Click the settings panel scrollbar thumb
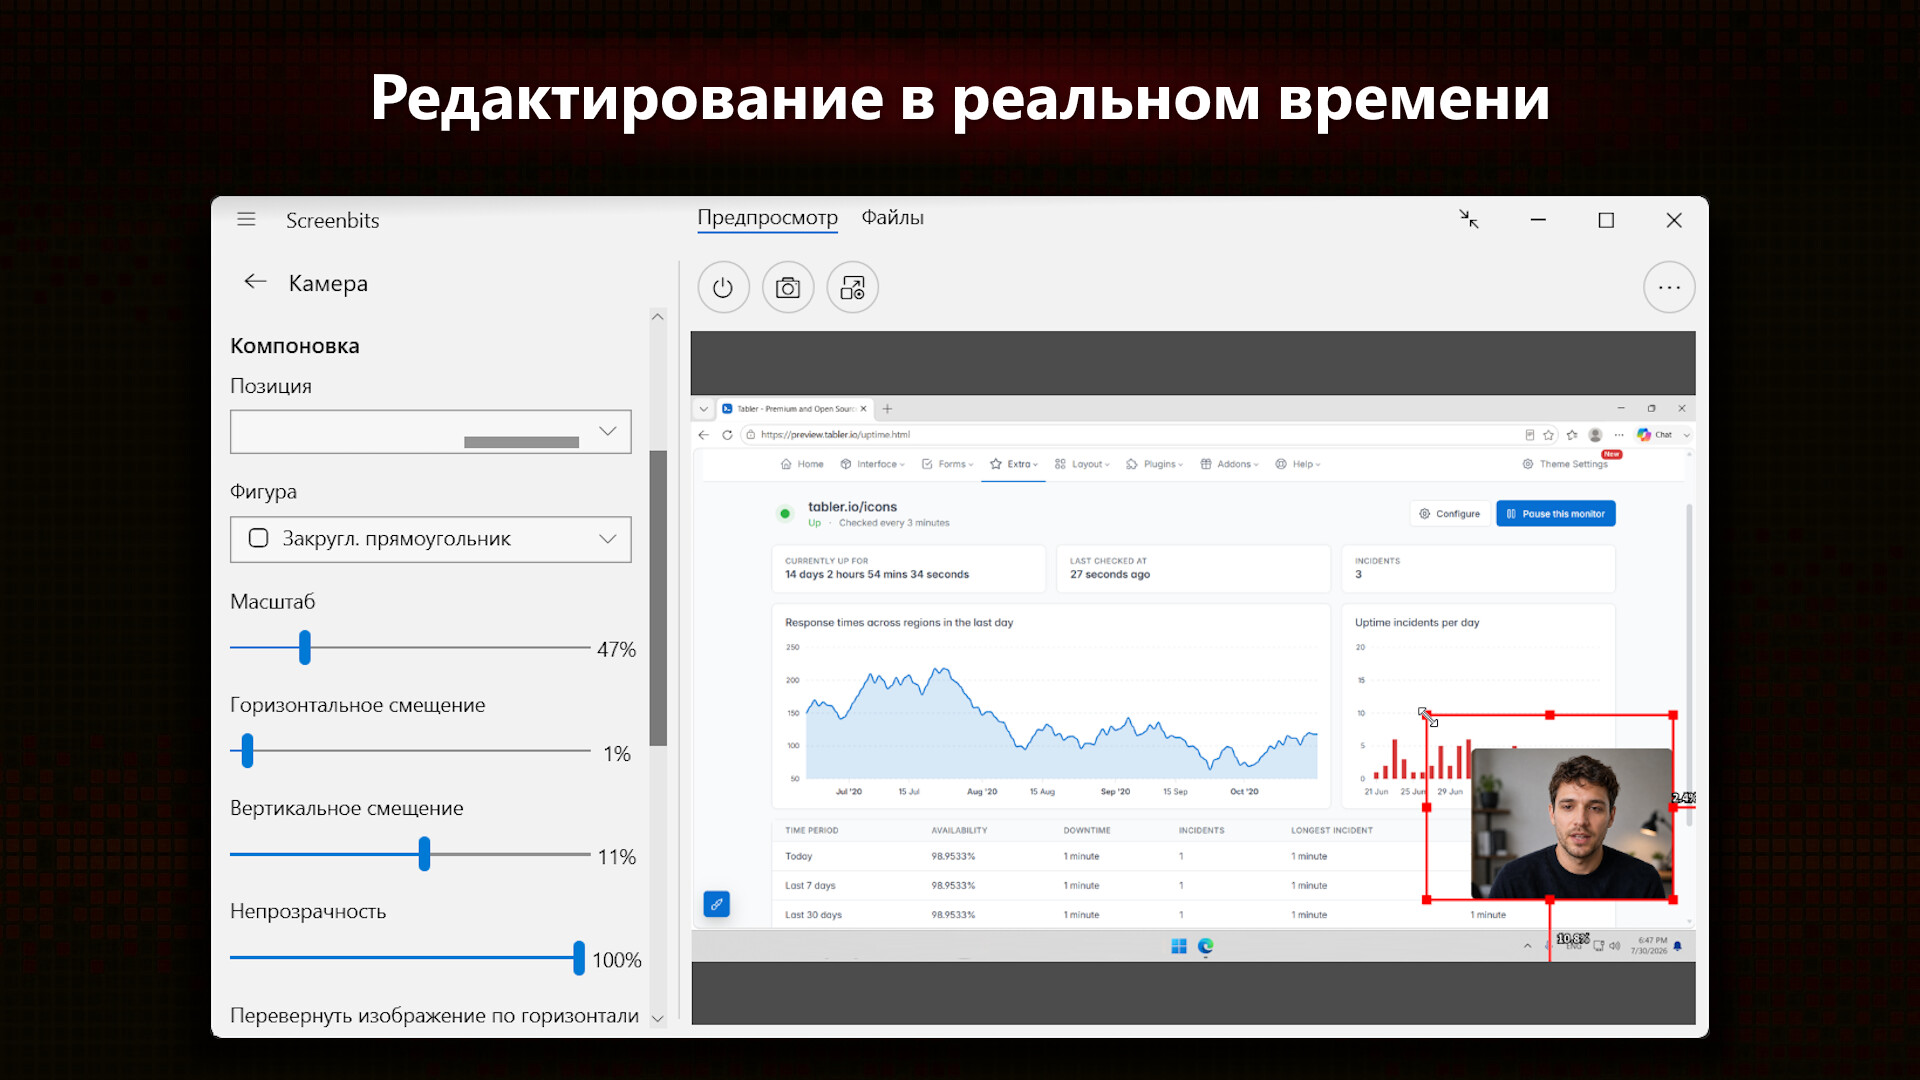Screen dimensions: 1920x1080 (x=658, y=598)
